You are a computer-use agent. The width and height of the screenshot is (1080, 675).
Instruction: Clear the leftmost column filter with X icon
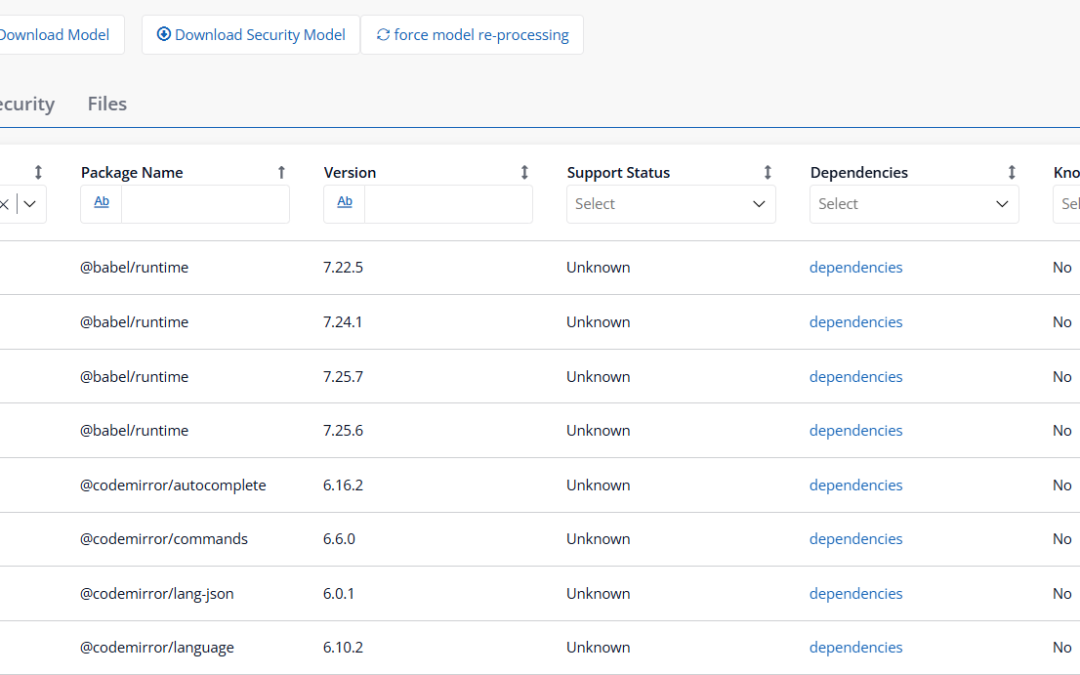point(5,204)
